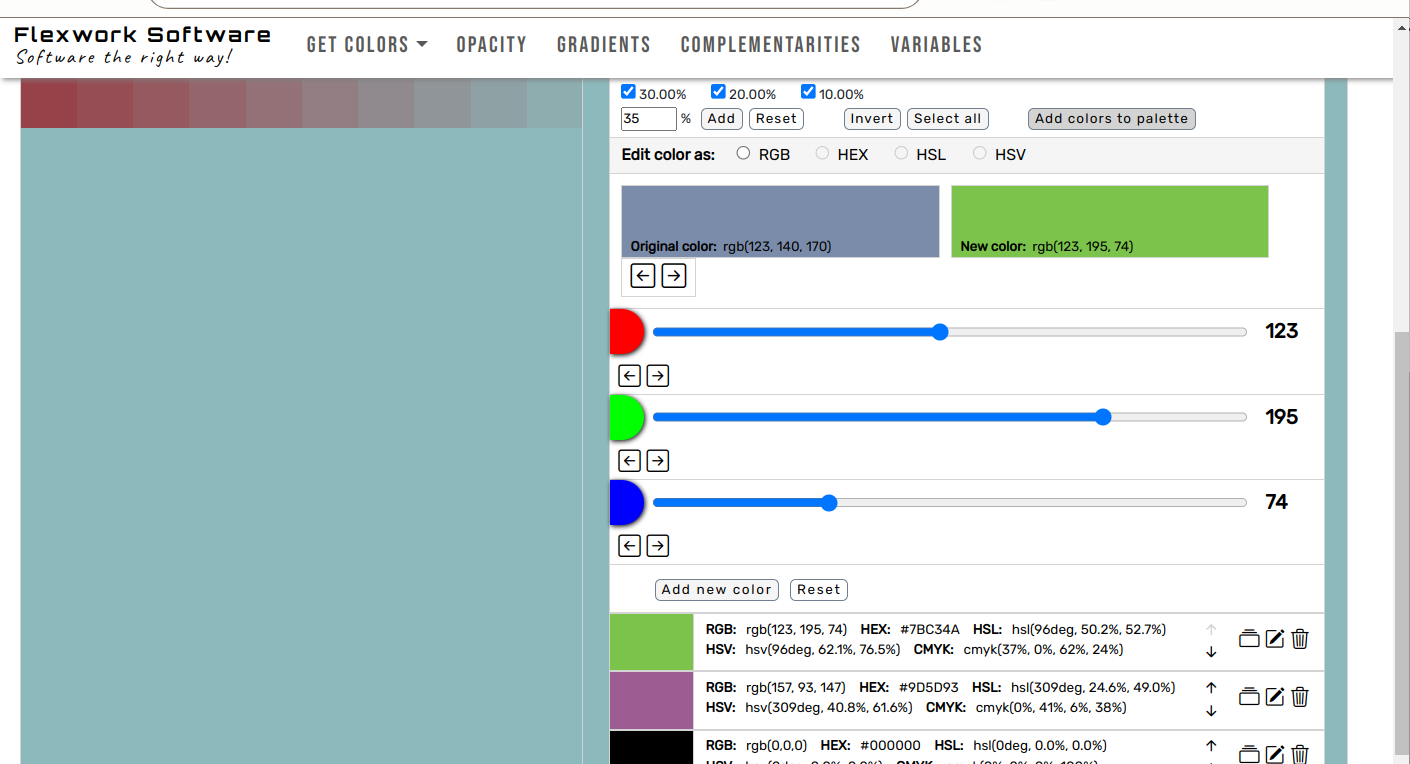Decrease red value with its left arrow
Screen dimensions: 1410x764
click(629, 376)
